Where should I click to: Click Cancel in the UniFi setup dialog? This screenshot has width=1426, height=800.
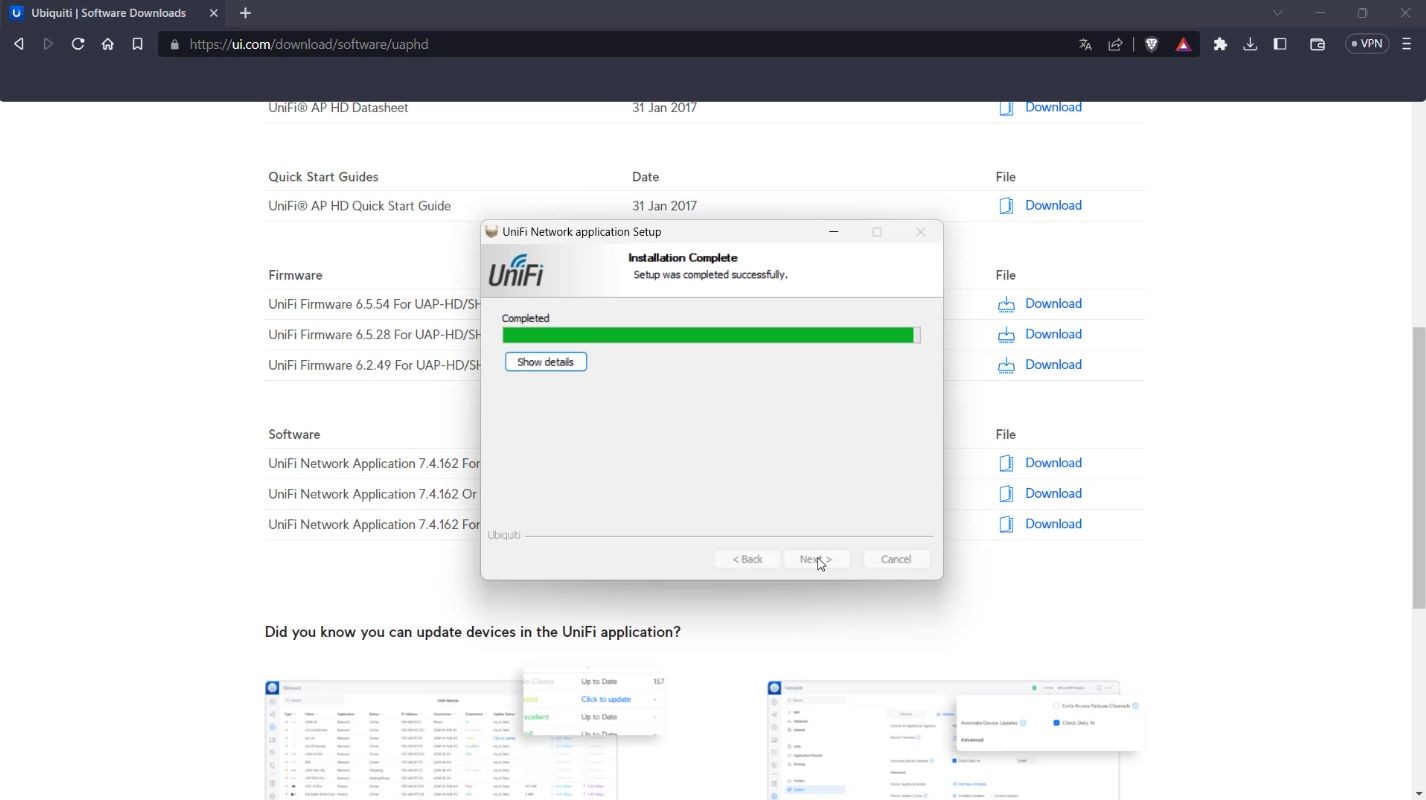[x=896, y=559]
